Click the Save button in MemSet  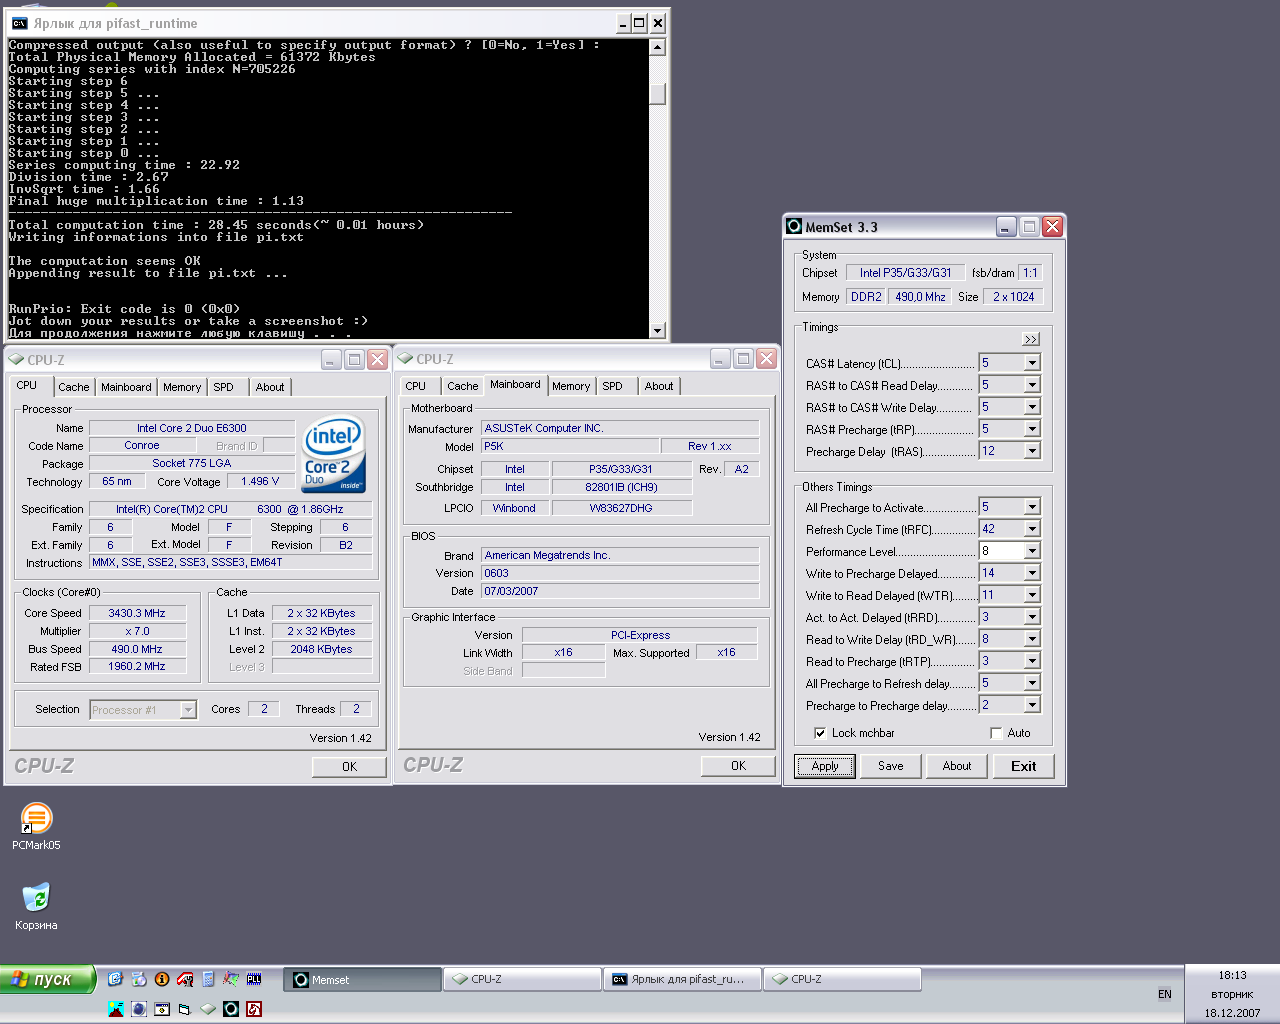tap(891, 766)
